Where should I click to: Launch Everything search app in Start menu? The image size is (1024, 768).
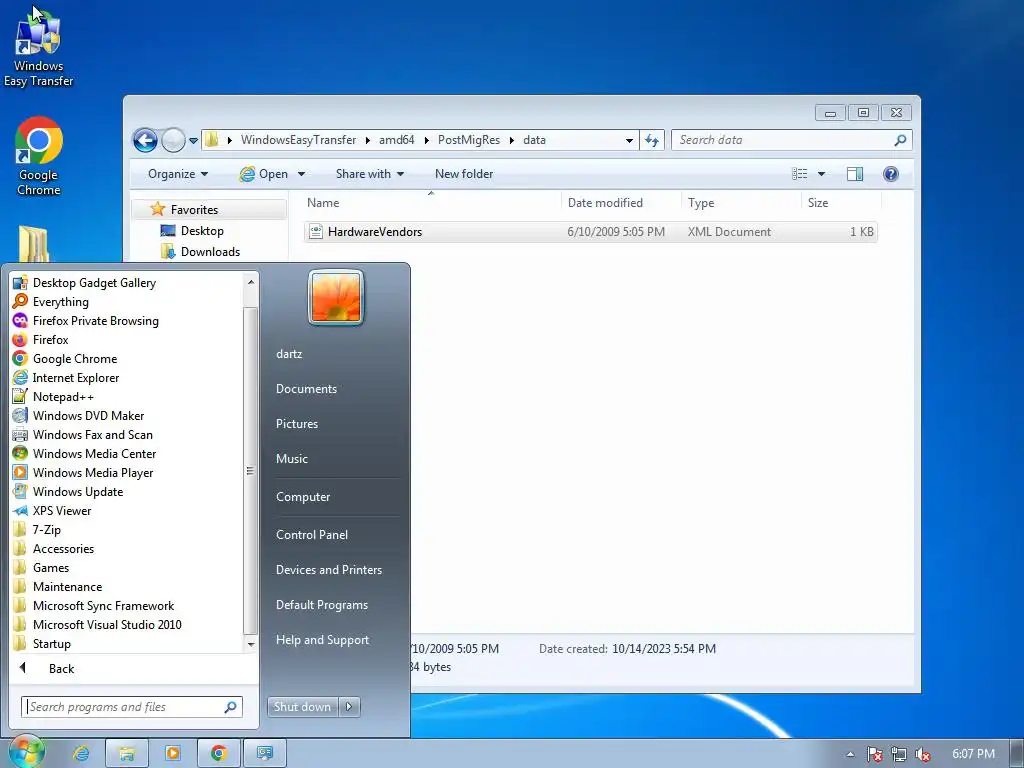click(x=60, y=302)
